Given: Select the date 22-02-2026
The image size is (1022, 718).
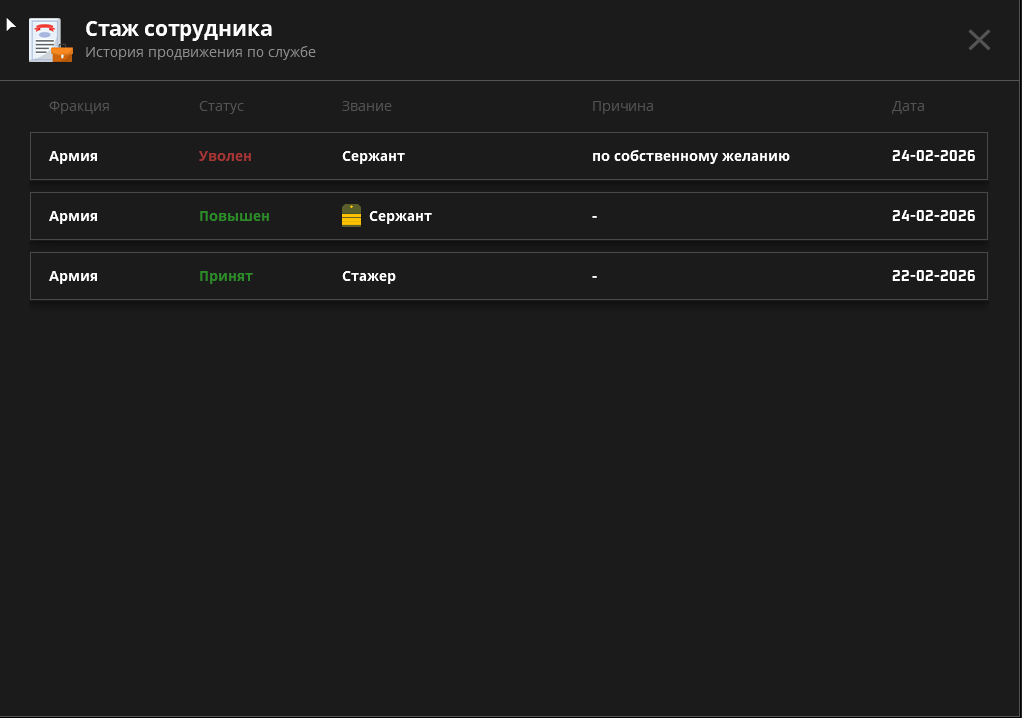Looking at the screenshot, I should tap(933, 276).
